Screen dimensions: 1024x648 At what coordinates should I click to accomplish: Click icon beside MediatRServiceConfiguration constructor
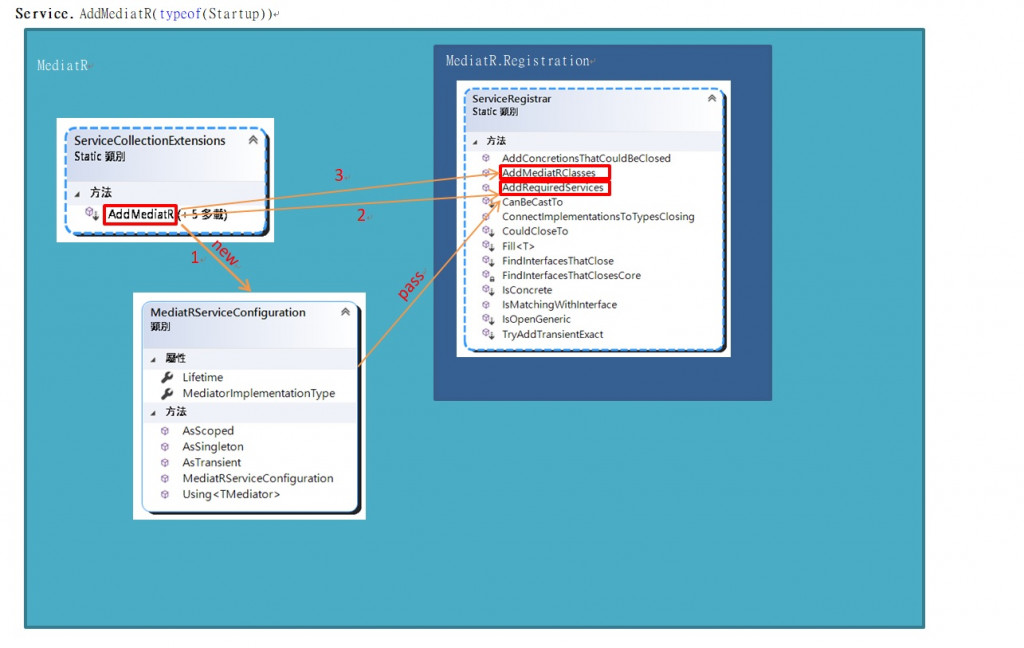pyautogui.click(x=165, y=478)
